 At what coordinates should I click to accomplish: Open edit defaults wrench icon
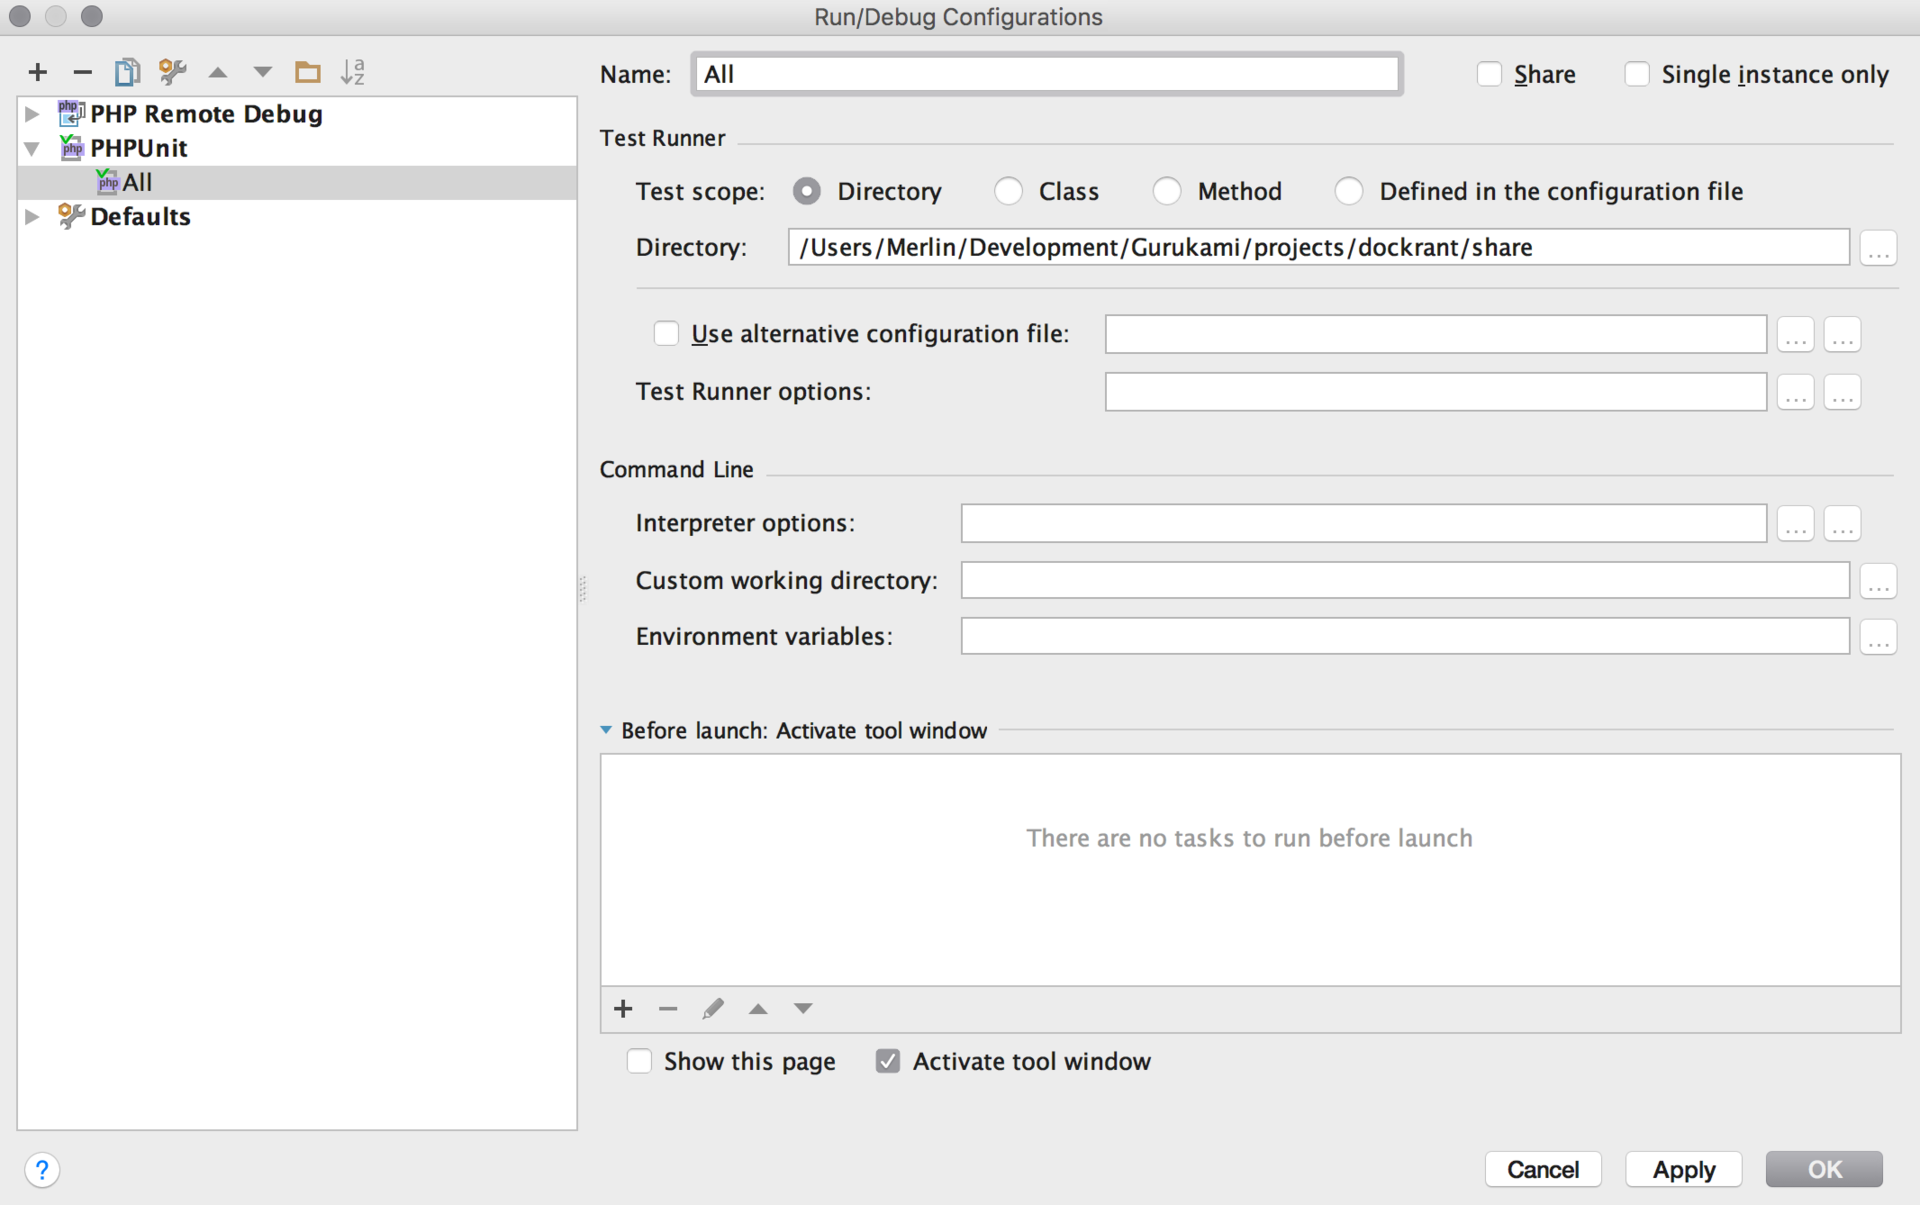[x=172, y=72]
